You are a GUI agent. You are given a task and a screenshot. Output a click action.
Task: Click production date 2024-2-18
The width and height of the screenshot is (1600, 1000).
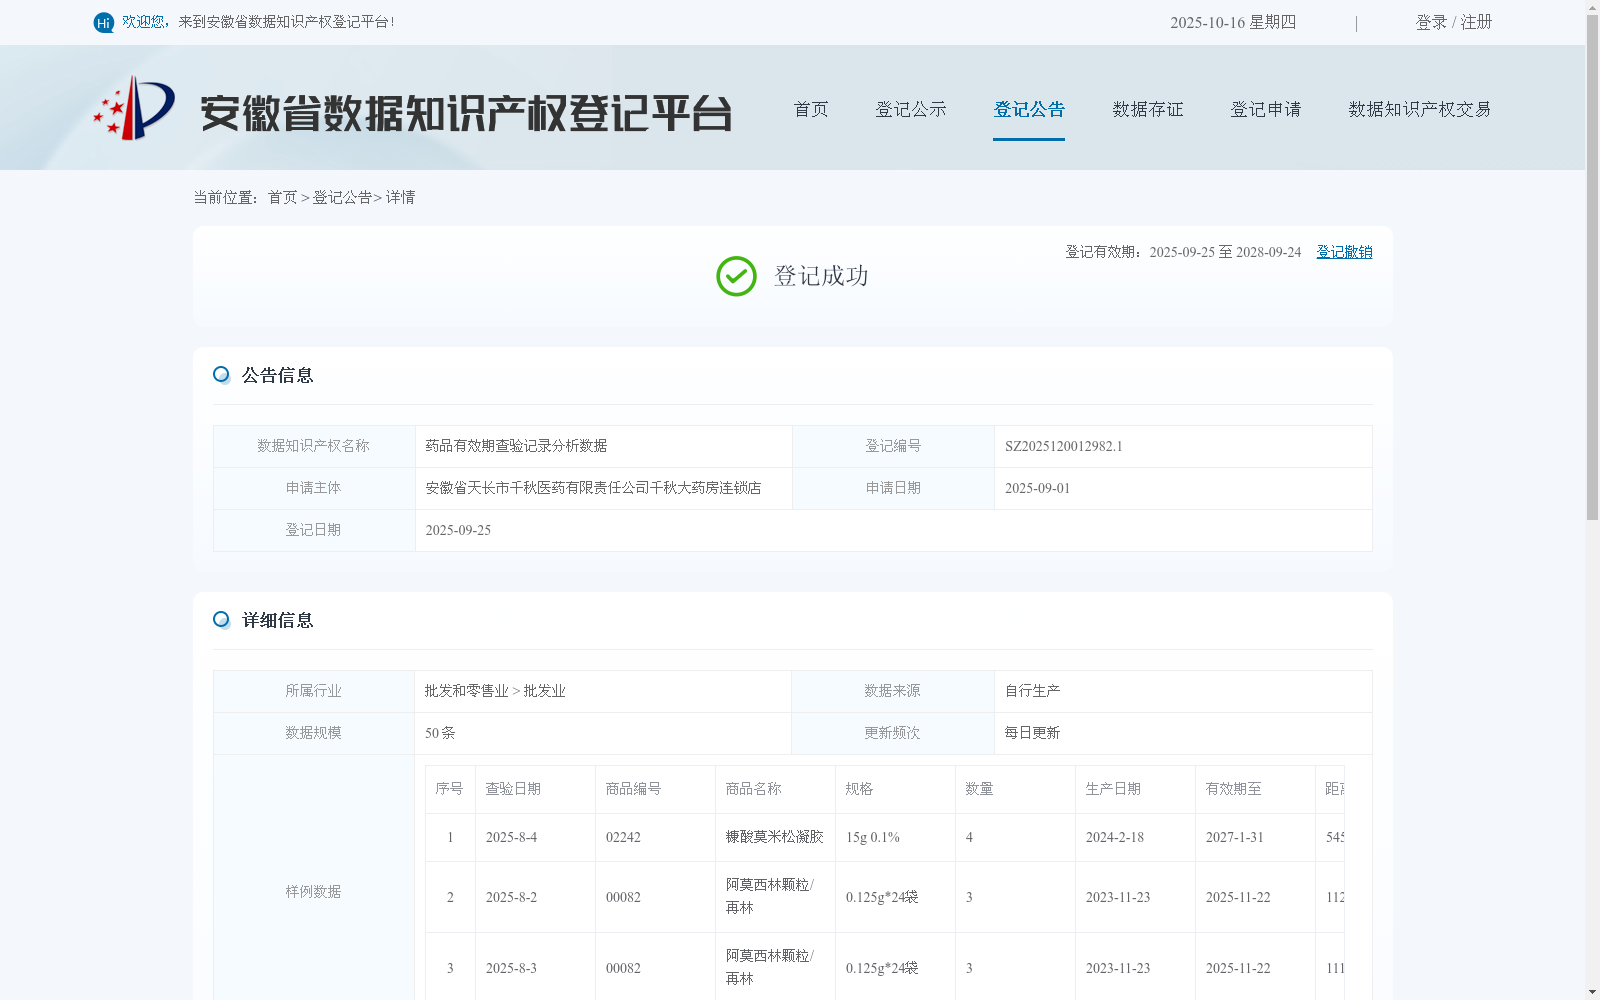point(1114,837)
